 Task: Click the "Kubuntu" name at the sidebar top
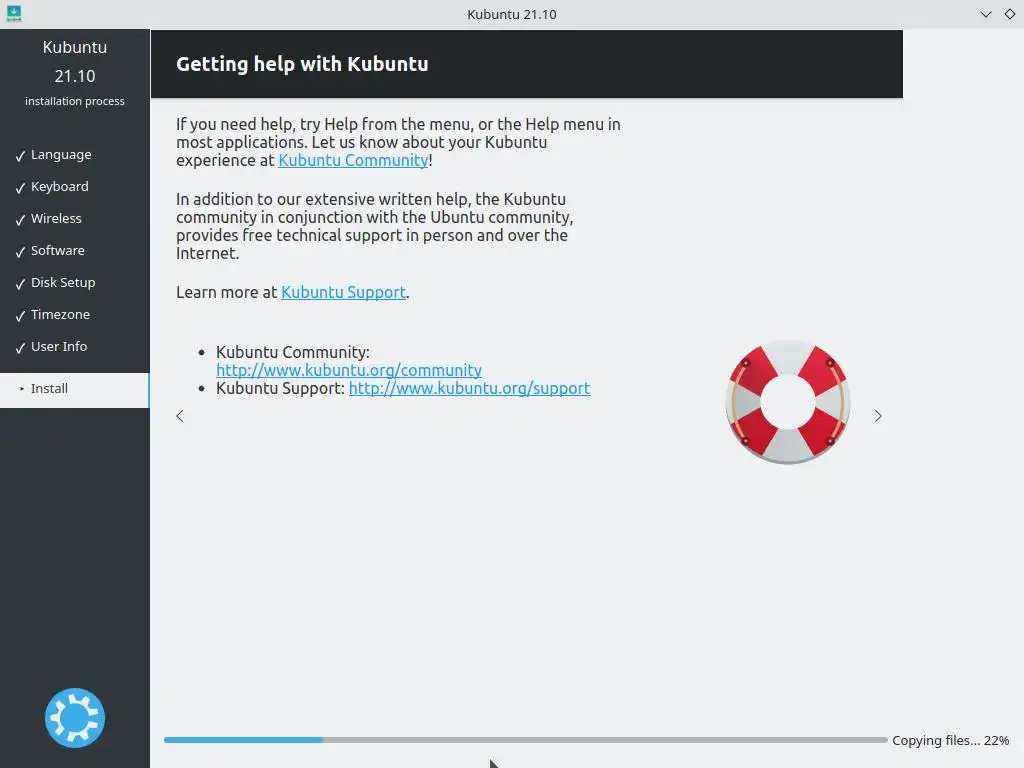[75, 47]
